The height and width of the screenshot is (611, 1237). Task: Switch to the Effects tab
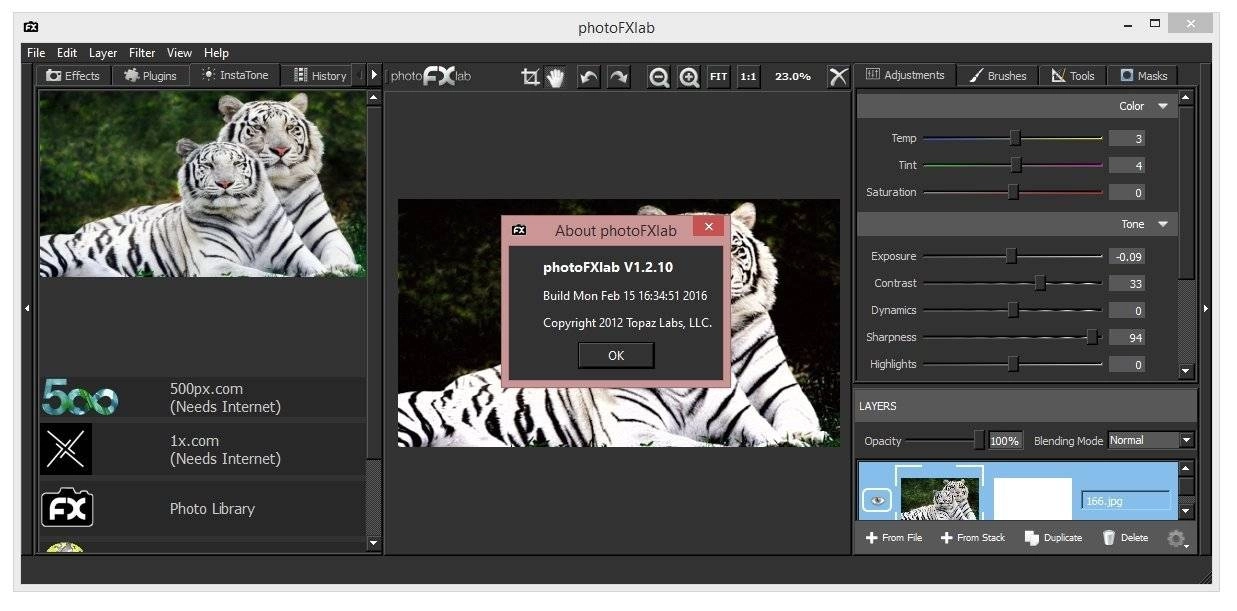(73, 75)
